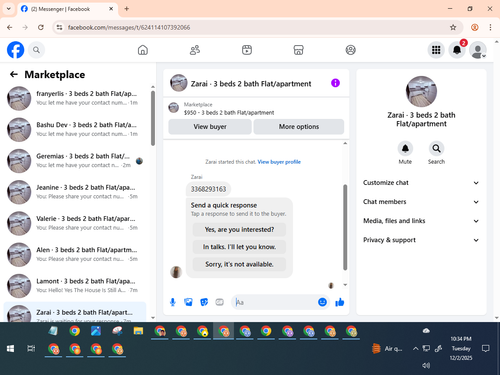Click the message text input field

pos(275,302)
